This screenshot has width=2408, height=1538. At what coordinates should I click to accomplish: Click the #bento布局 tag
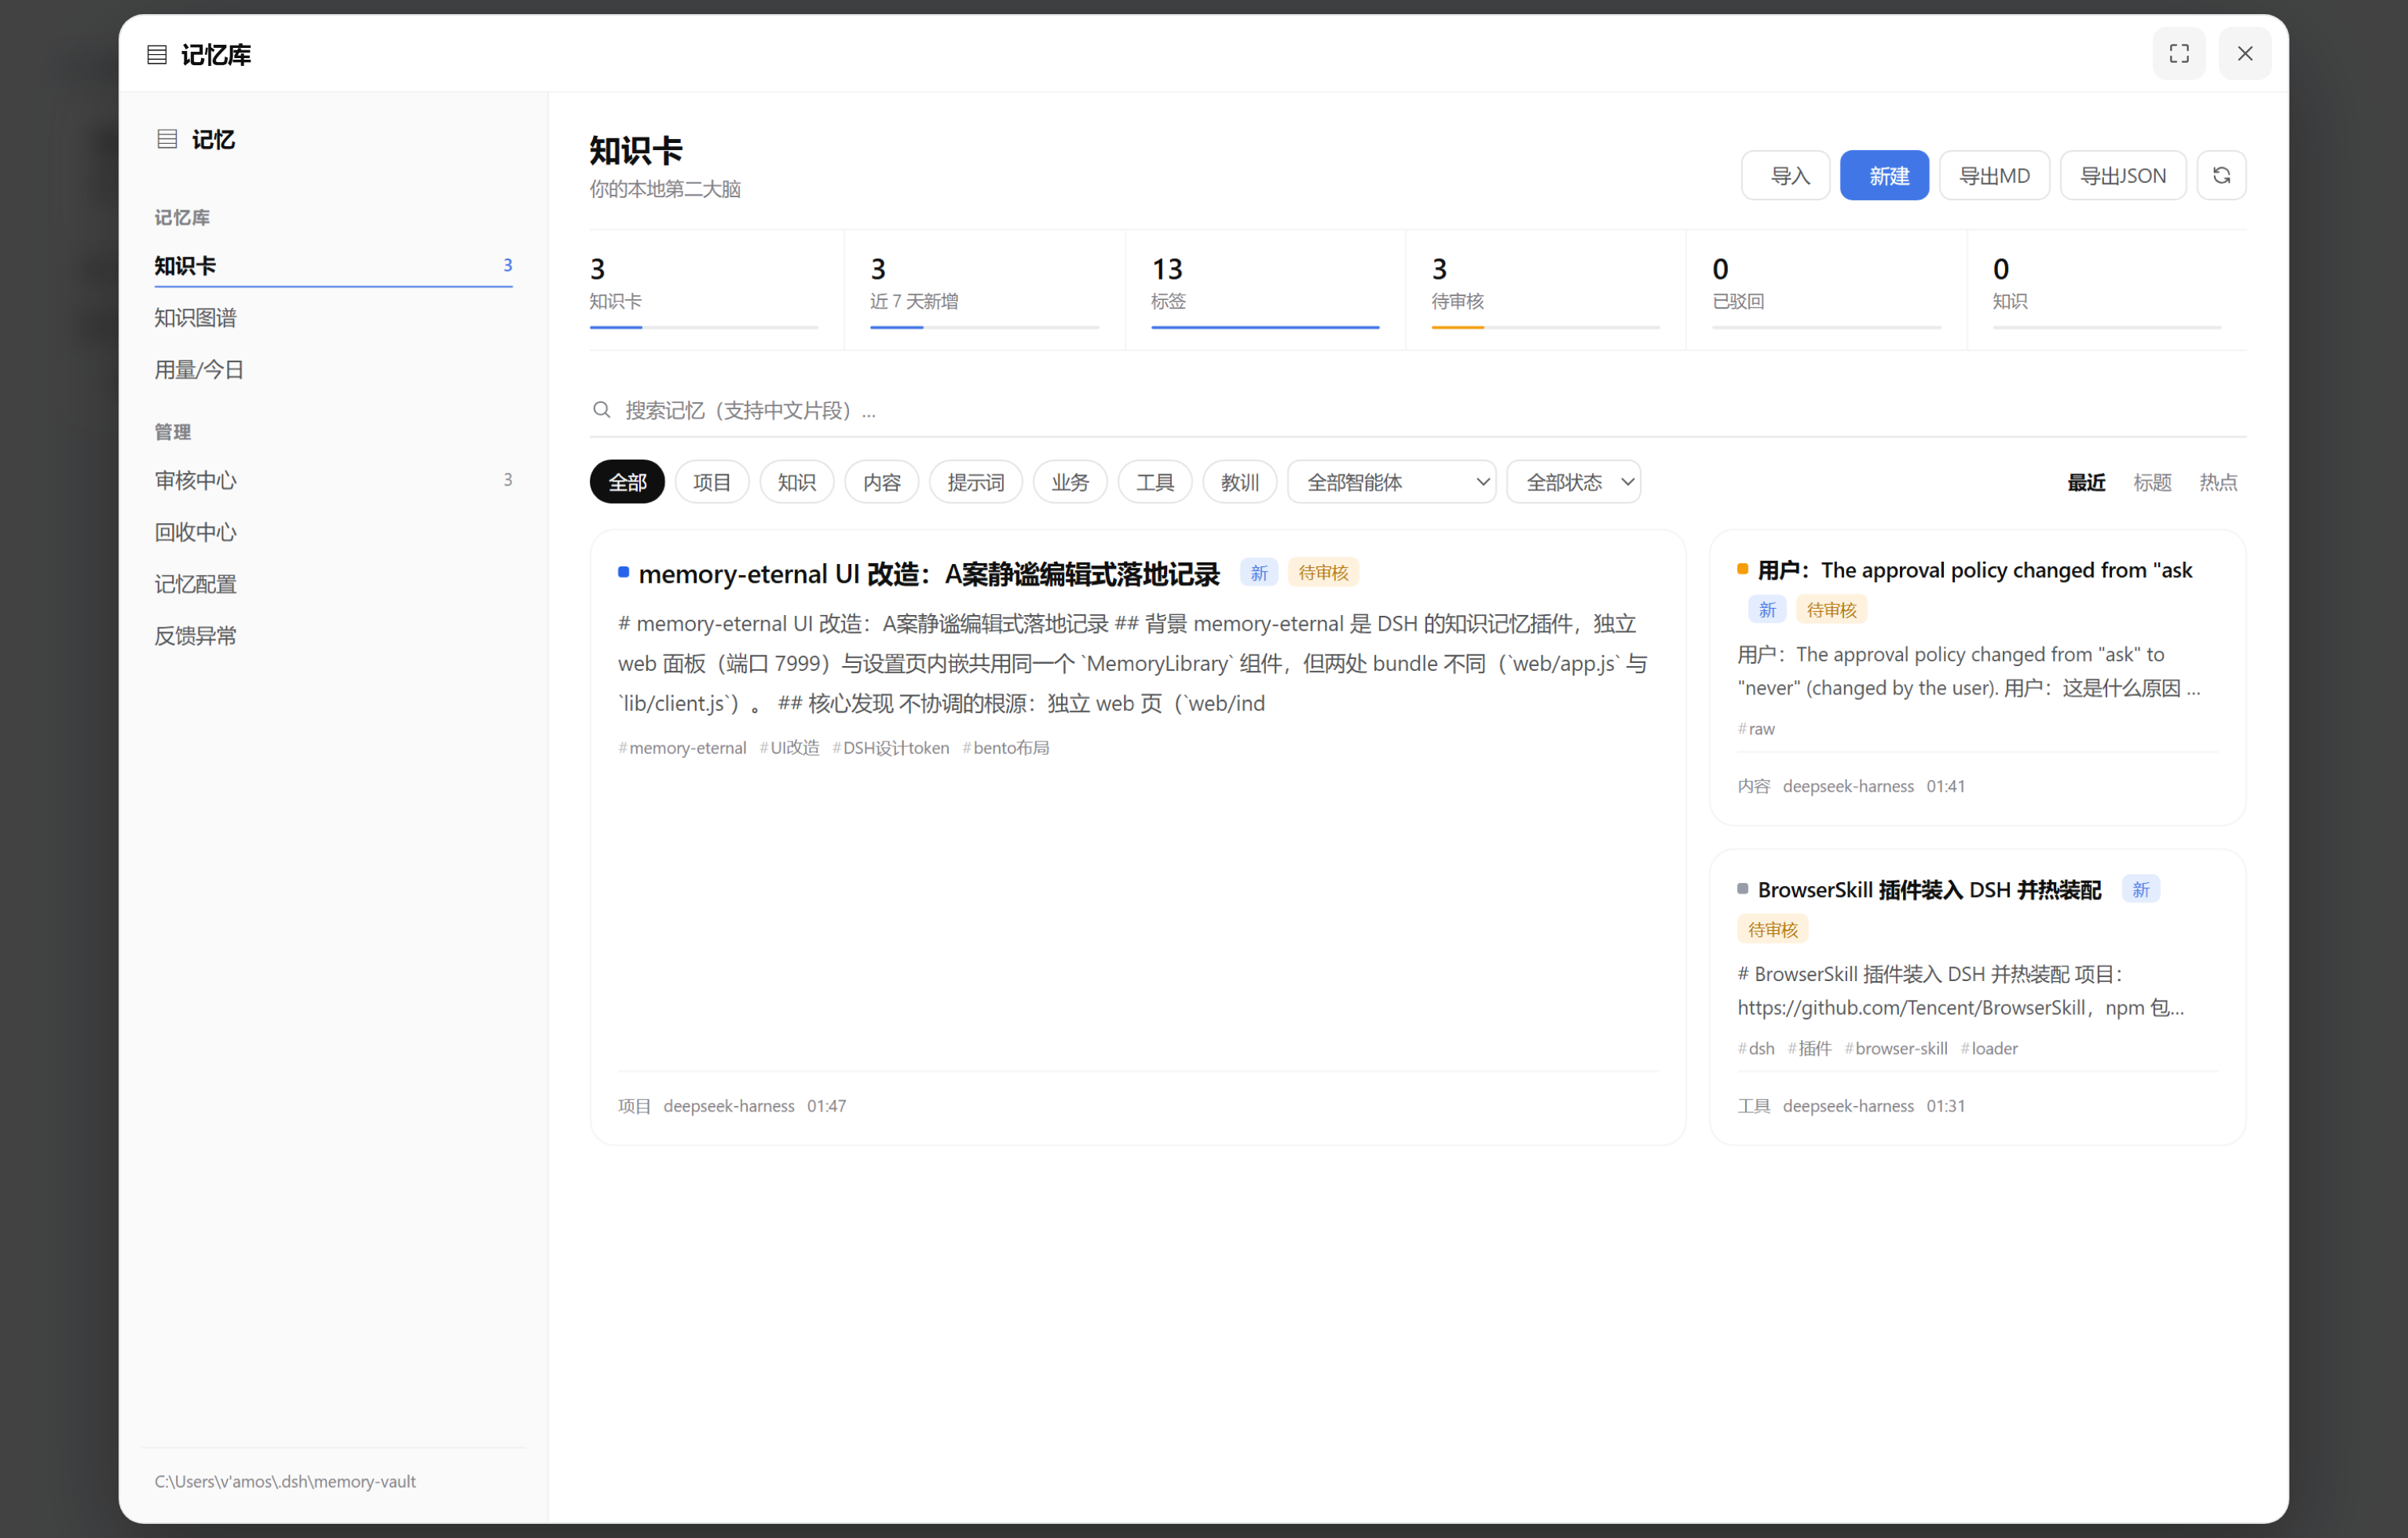[1006, 748]
